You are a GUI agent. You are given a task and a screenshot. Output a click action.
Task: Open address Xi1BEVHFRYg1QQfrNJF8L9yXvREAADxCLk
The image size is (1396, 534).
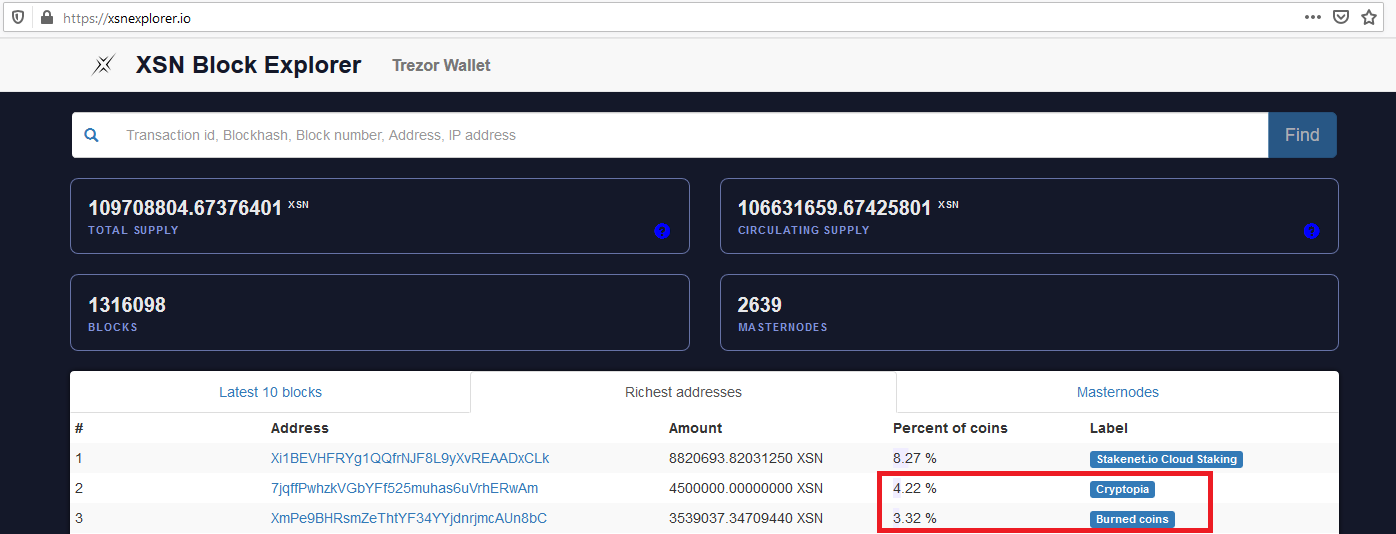410,458
